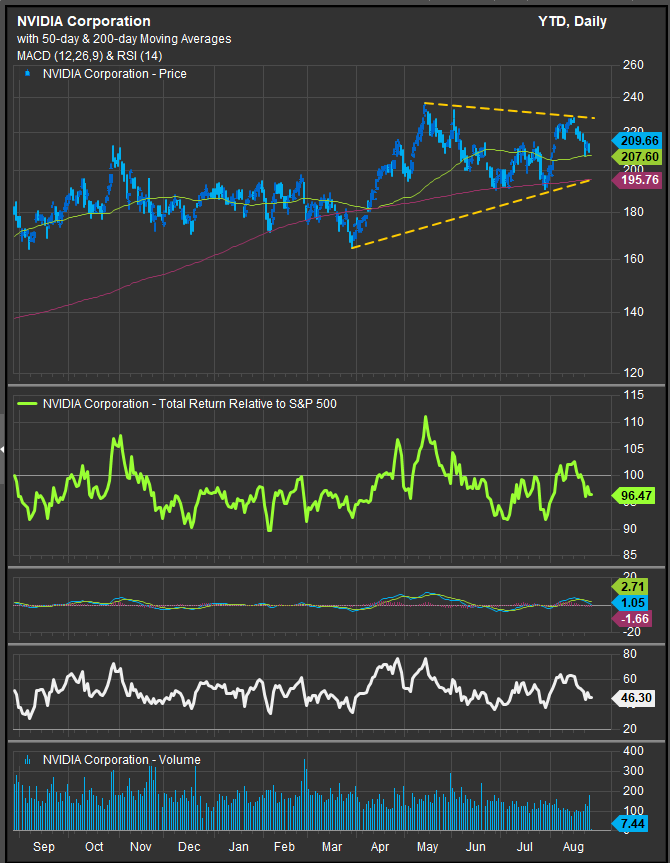The height and width of the screenshot is (863, 670).
Task: Click the Aug label on the time axis
Action: coord(573,847)
